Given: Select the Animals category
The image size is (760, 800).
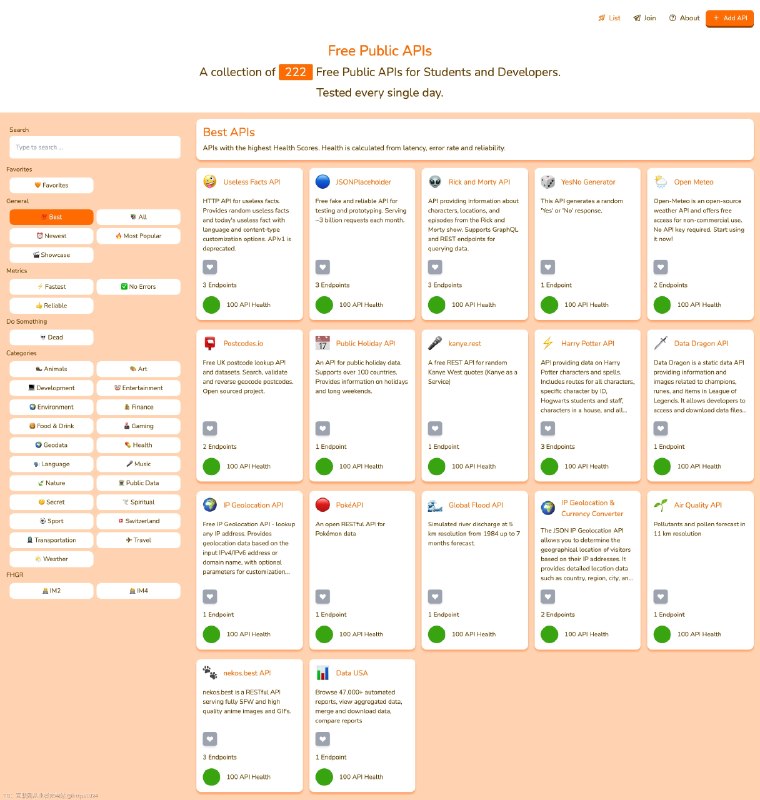Looking at the screenshot, I should [52, 369].
